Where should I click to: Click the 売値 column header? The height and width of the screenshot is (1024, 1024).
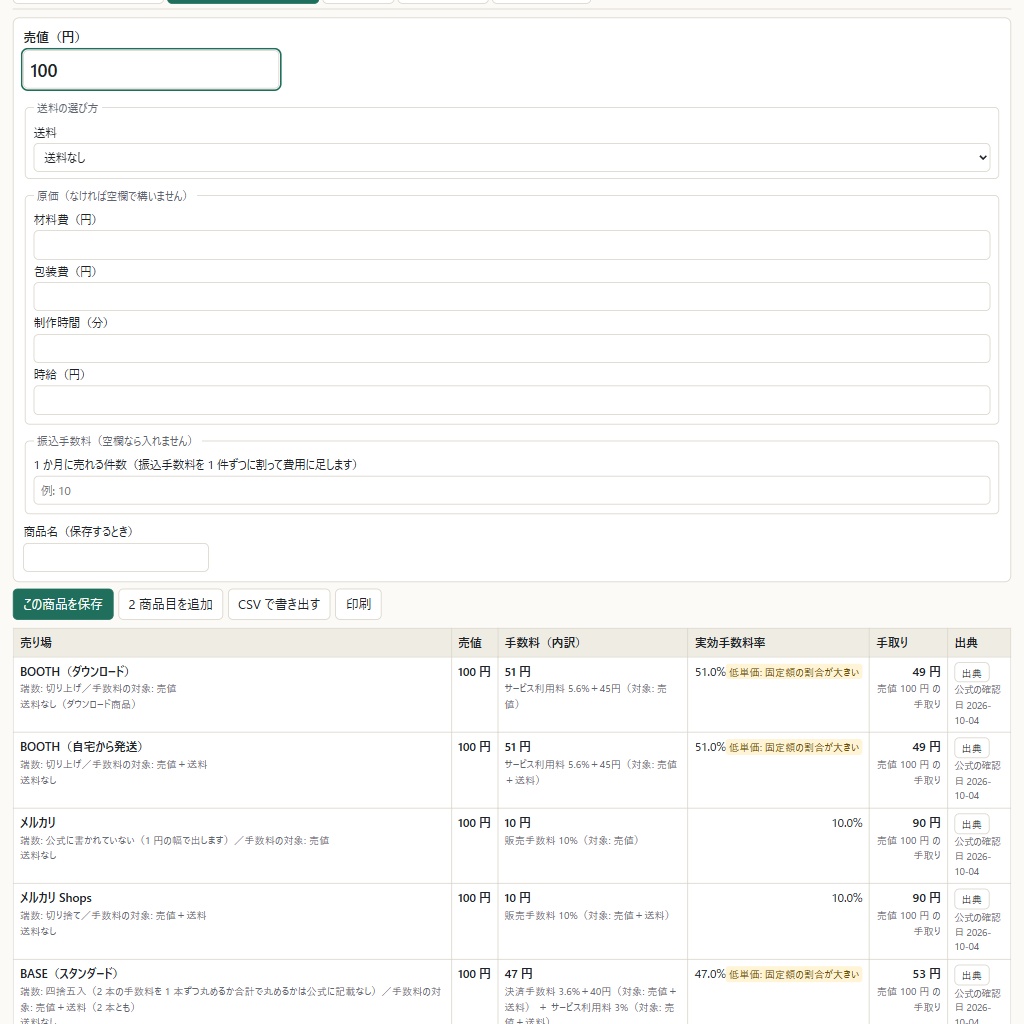[474, 643]
